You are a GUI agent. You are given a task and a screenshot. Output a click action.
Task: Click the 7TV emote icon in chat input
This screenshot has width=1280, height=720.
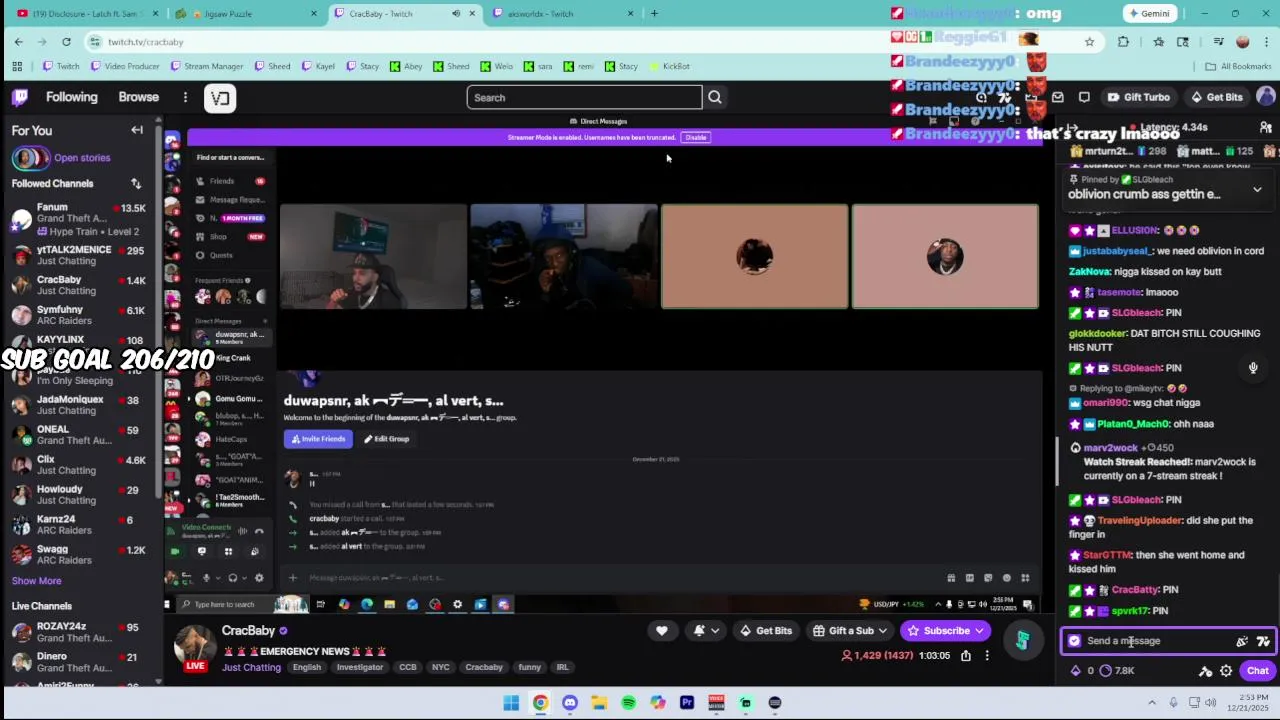pos(1263,641)
